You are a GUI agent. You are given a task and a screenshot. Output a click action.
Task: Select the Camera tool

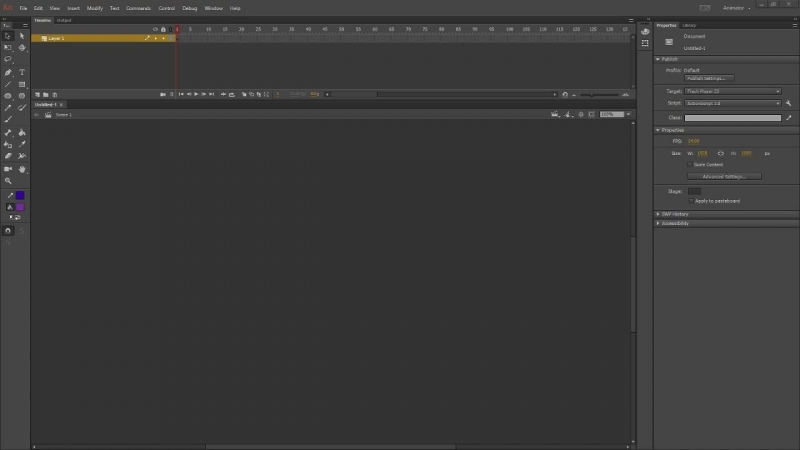tap(8, 169)
